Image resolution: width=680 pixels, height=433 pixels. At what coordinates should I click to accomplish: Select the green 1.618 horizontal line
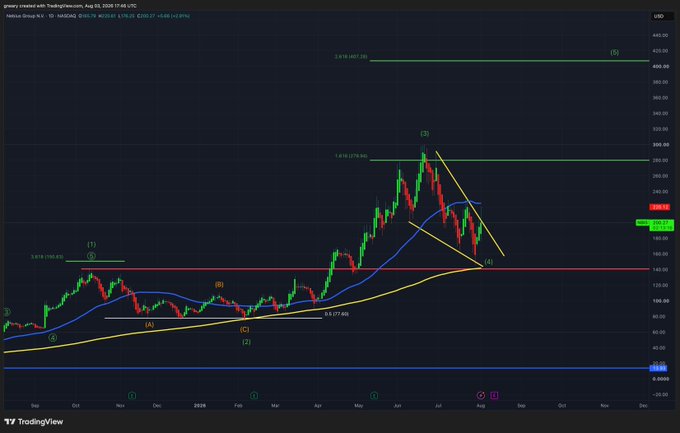pyautogui.click(x=509, y=161)
